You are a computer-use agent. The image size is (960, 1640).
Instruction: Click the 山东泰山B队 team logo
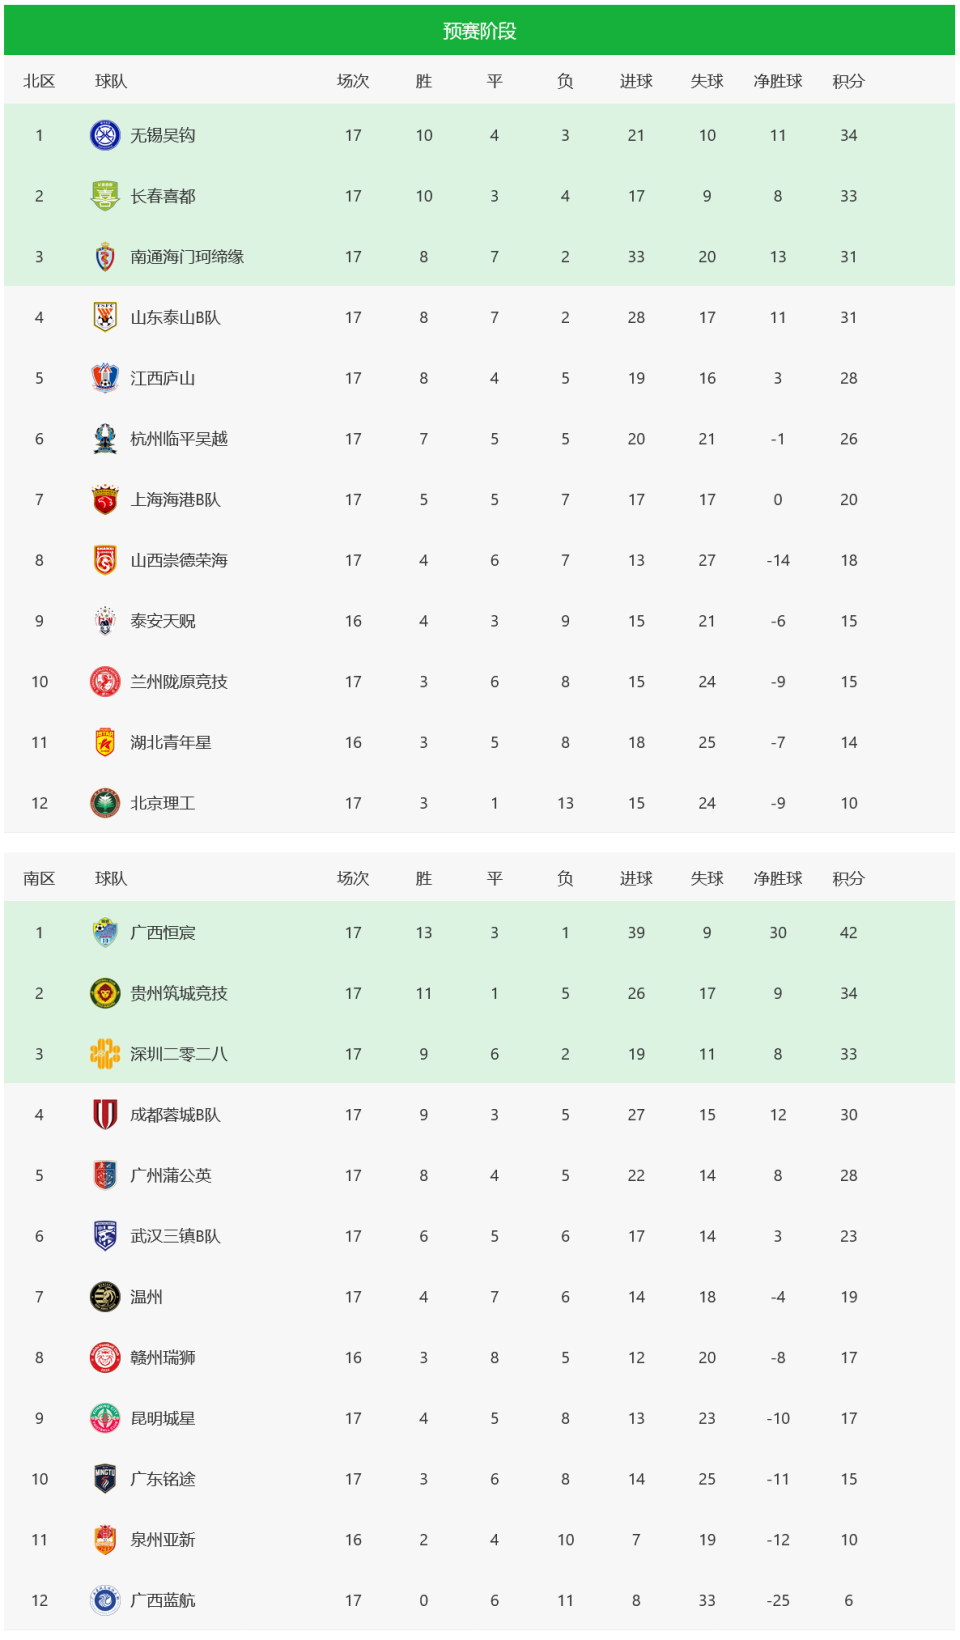(105, 317)
